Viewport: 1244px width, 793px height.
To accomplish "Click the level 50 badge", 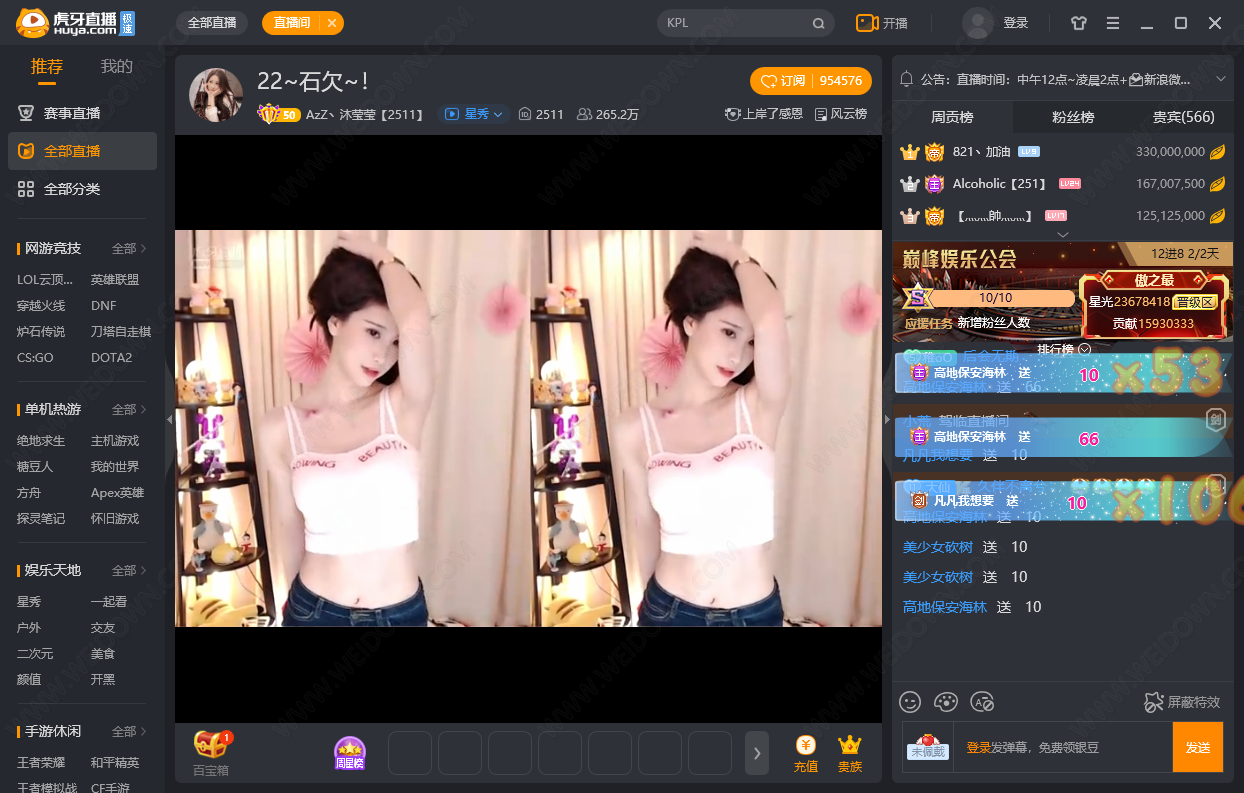I will tap(279, 114).
